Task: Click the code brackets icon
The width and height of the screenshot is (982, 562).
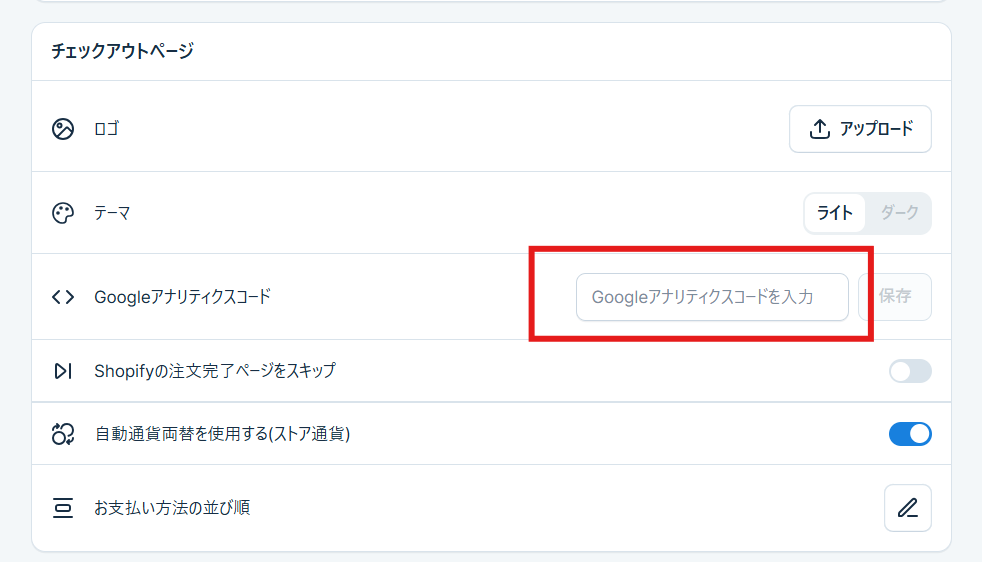Action: click(x=63, y=297)
